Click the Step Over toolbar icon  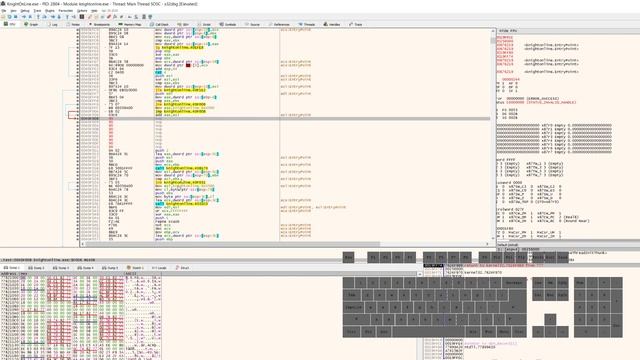tap(45, 17)
